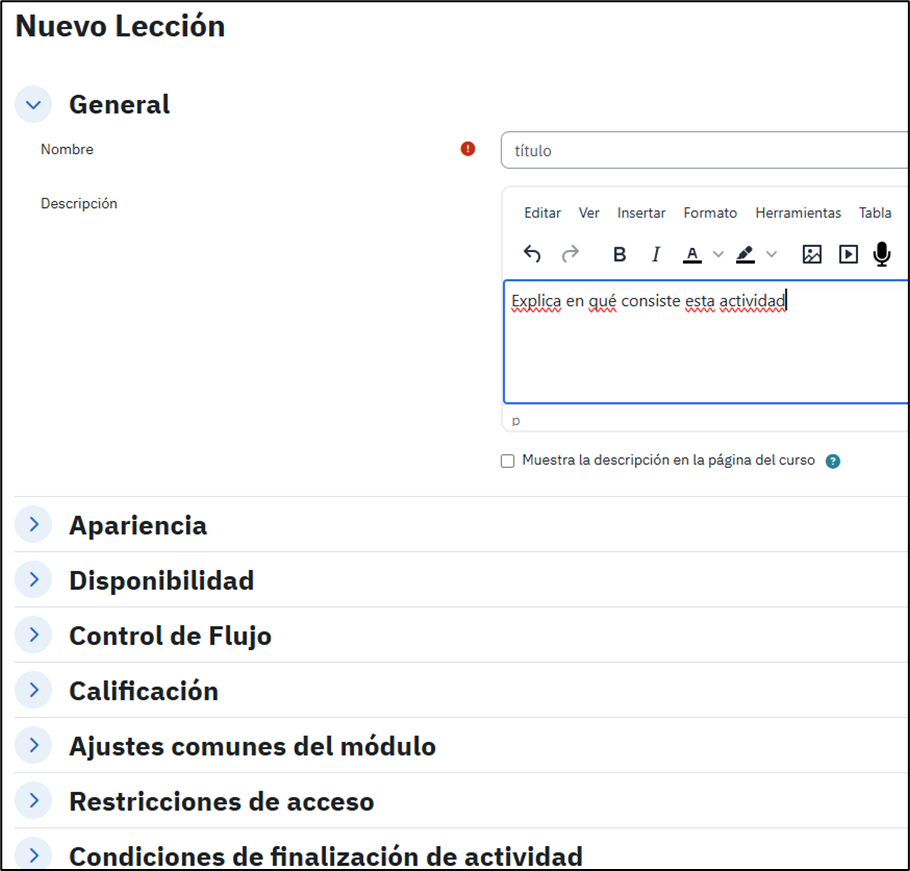Click the Restricciones de acceso heading

pyautogui.click(x=221, y=801)
